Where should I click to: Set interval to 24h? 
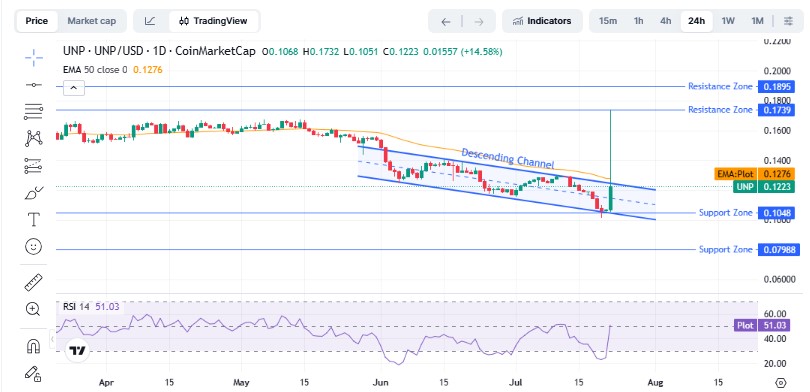[x=696, y=21]
